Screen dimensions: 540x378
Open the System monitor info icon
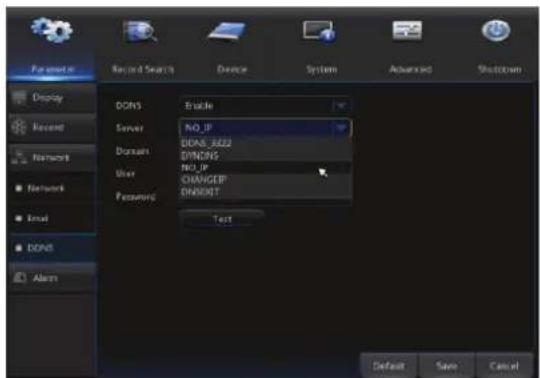coord(319,32)
